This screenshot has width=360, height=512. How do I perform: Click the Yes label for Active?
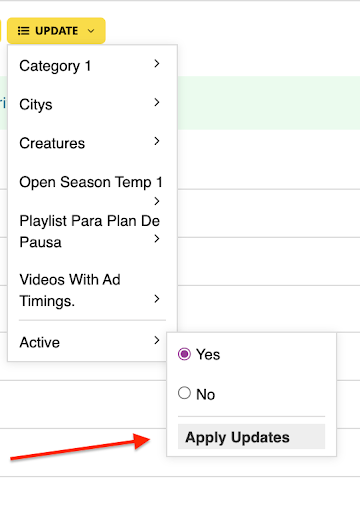[208, 355]
